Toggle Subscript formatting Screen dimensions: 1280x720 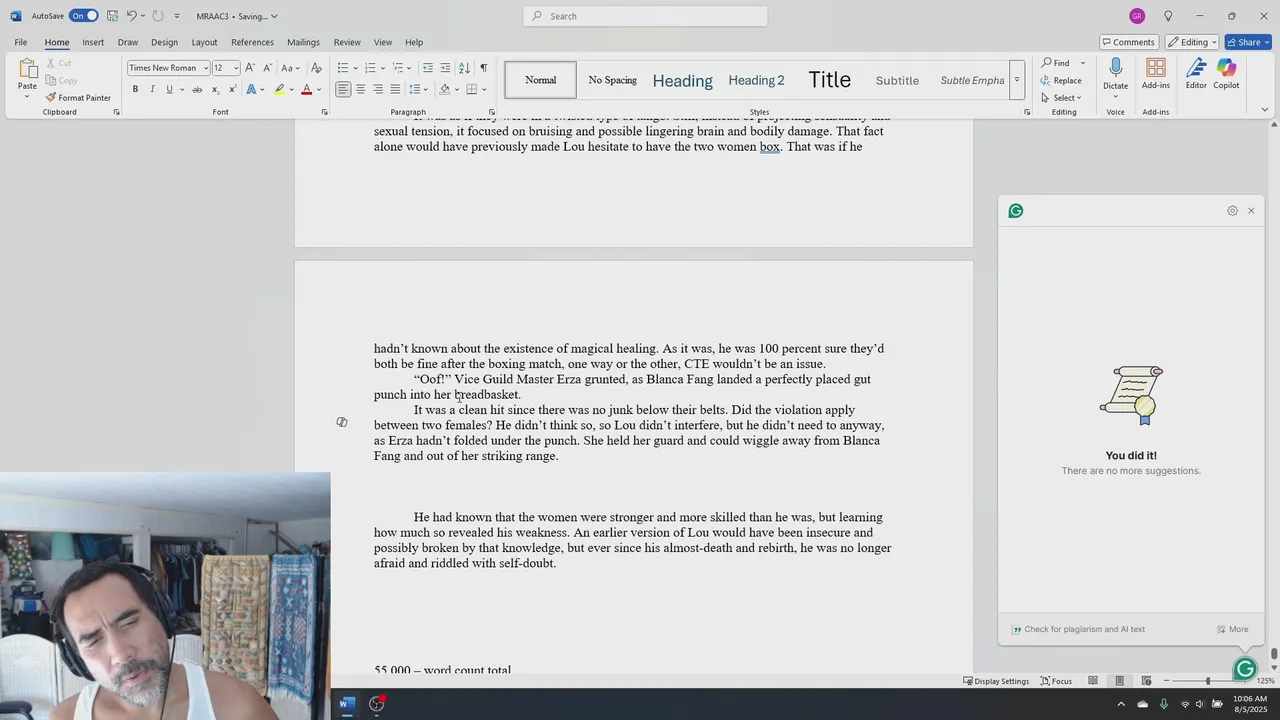coord(215,90)
